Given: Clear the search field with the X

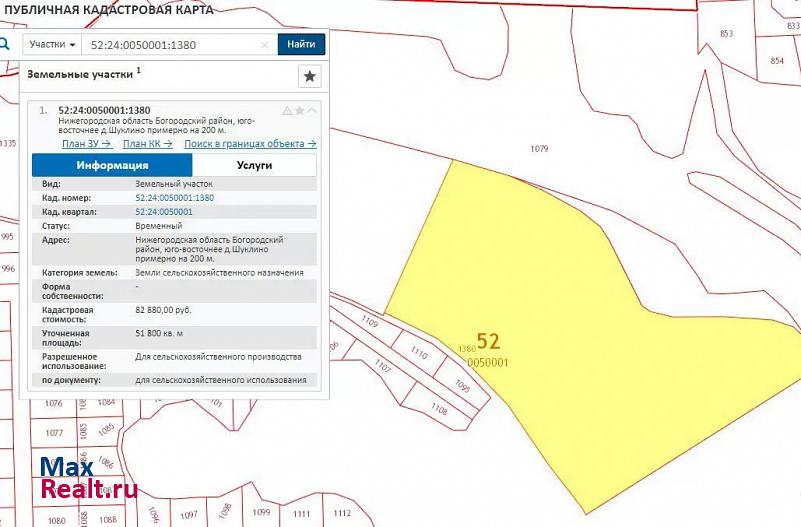Looking at the screenshot, I should [x=265, y=45].
